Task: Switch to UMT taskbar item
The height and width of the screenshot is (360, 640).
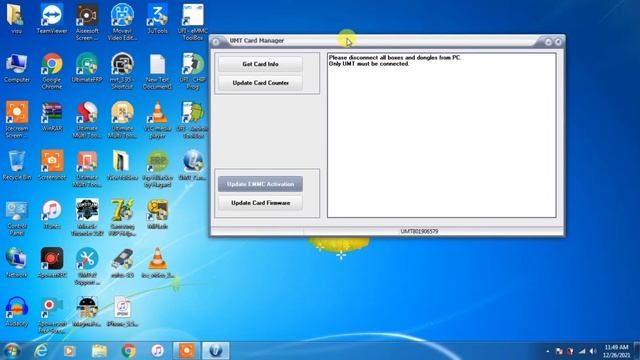Action: pos(216,351)
